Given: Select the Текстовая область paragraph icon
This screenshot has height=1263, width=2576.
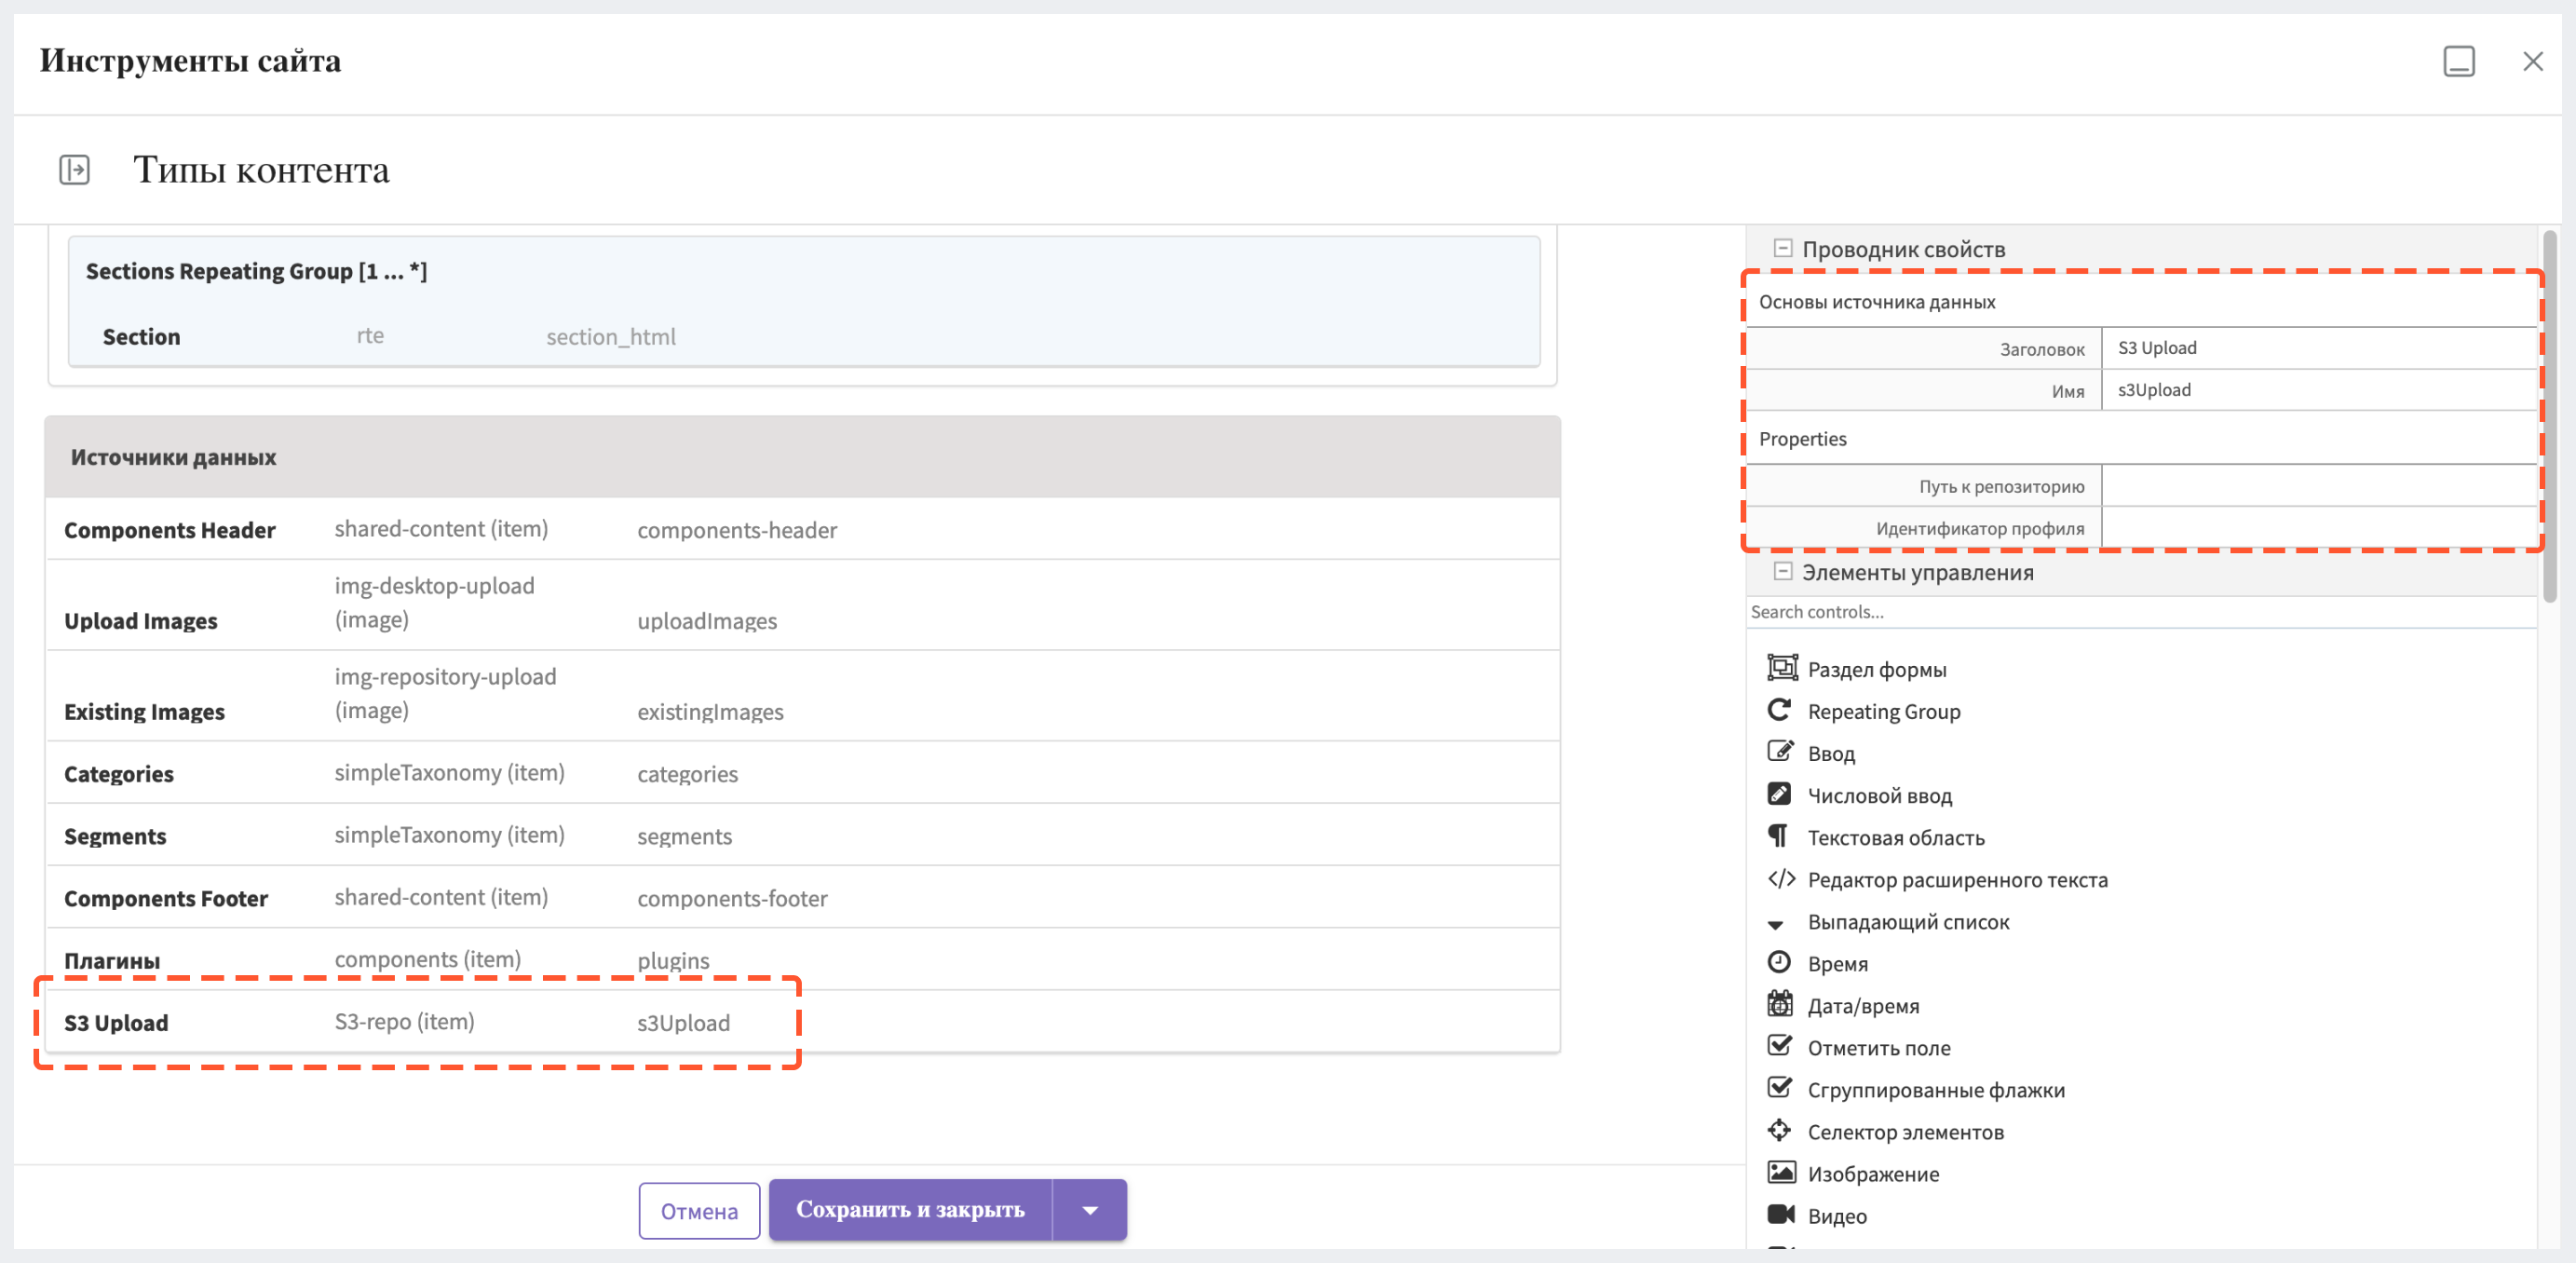Looking at the screenshot, I should (x=1778, y=836).
